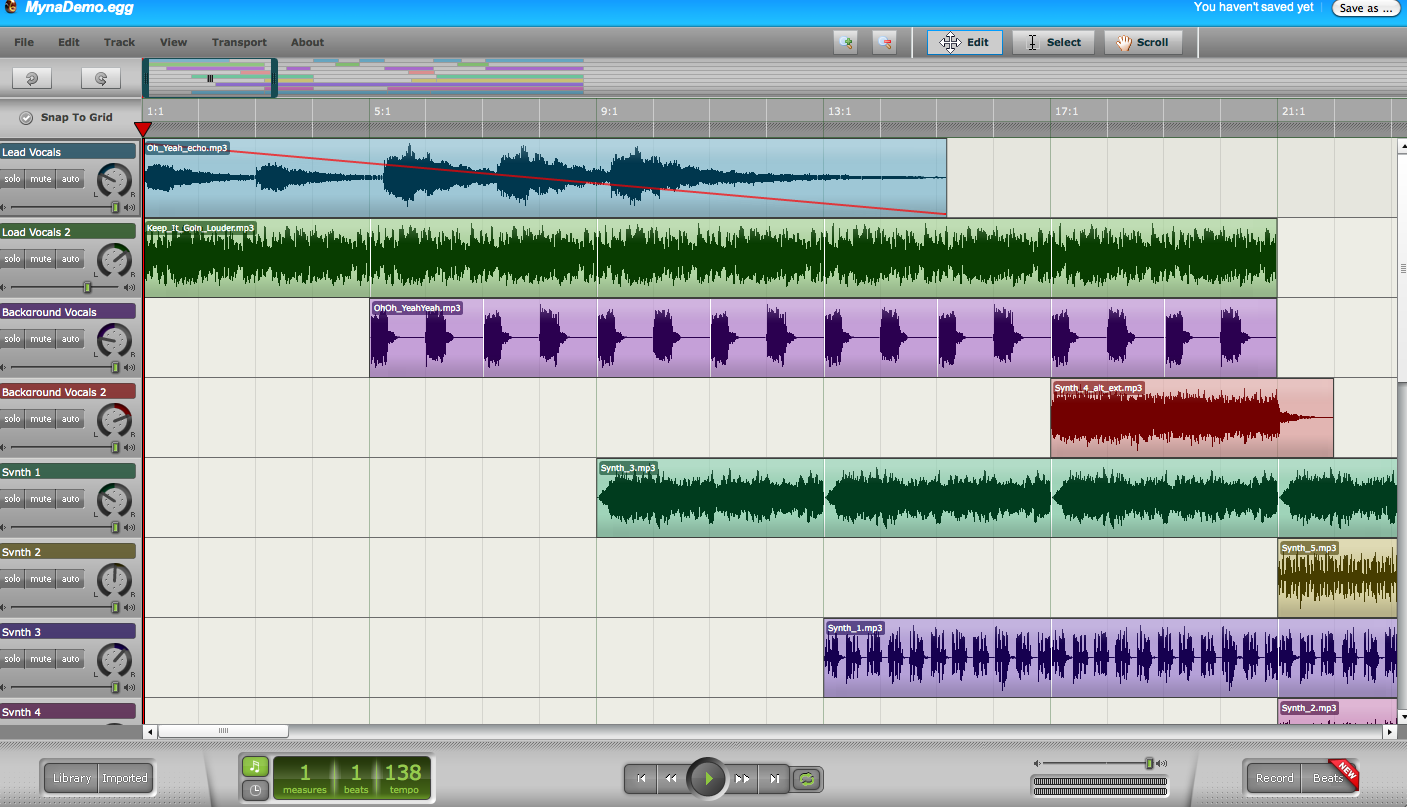Skip to the end of the song
This screenshot has height=807, width=1407.
coord(774,778)
